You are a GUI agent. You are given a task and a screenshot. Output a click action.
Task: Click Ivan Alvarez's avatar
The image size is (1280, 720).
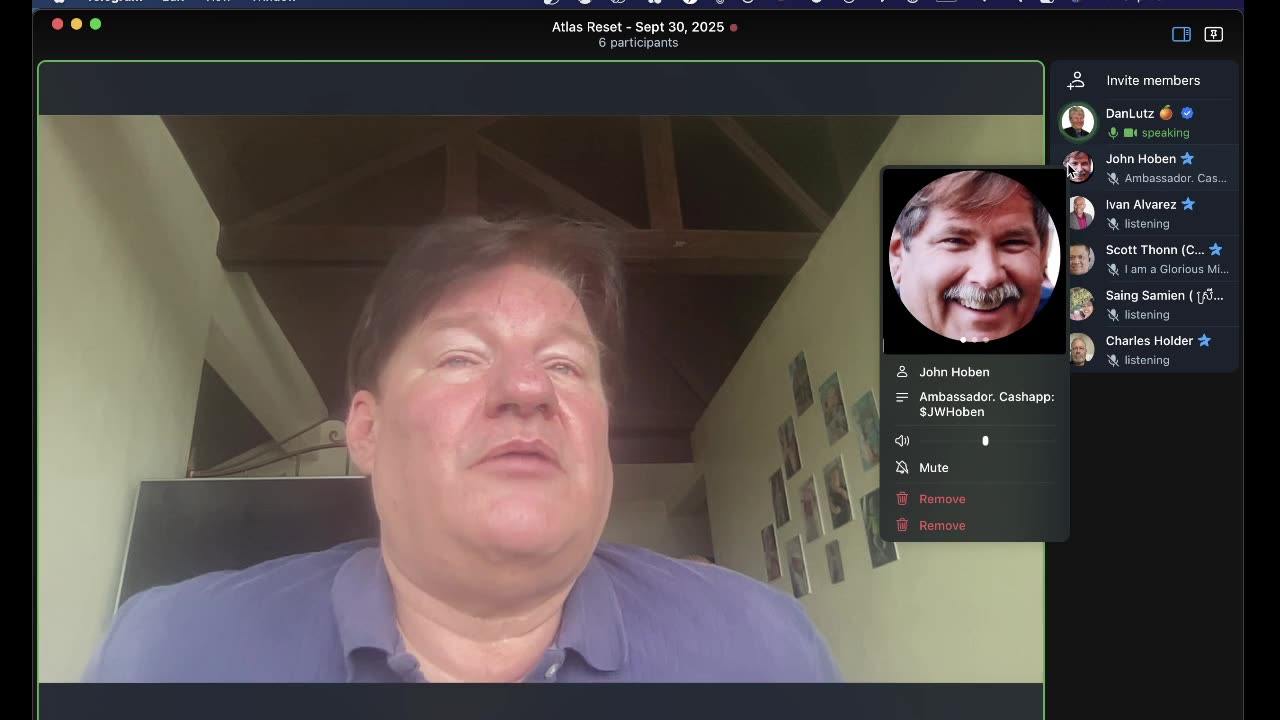1080,213
